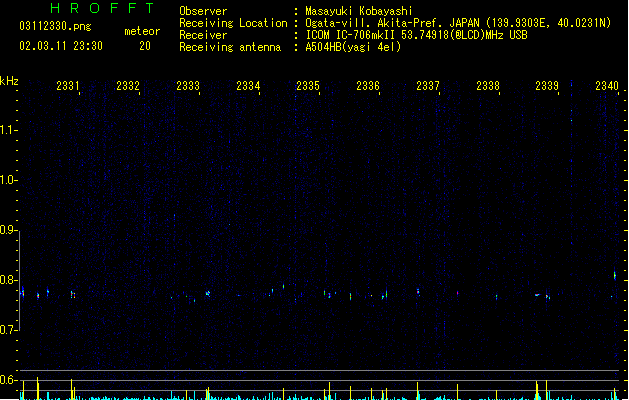
Task: Click the Receiving Location label
Action: 233,23
